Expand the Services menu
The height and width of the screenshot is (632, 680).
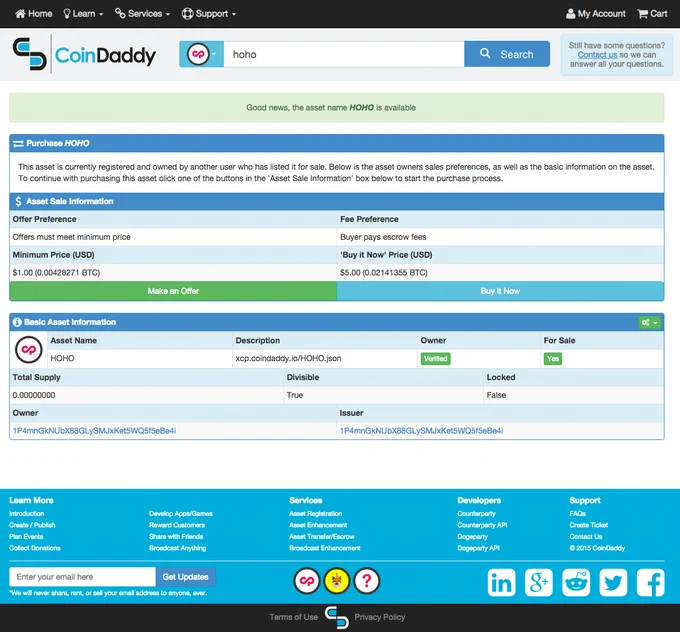[142, 13]
